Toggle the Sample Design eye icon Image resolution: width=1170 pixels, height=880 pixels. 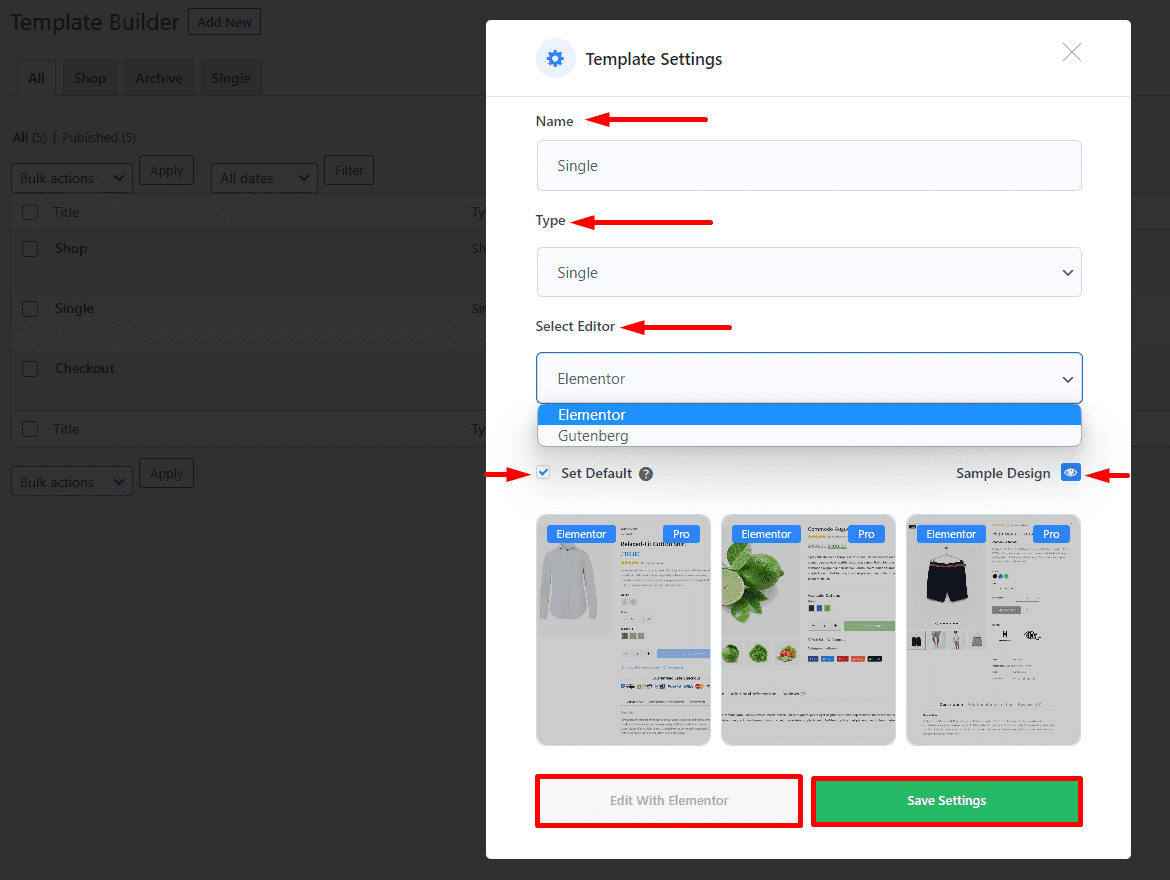(1071, 473)
